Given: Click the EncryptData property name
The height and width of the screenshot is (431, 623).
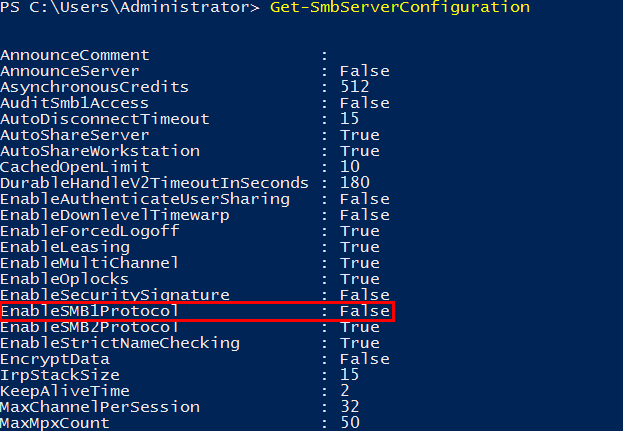Looking at the screenshot, I should click(x=55, y=359).
